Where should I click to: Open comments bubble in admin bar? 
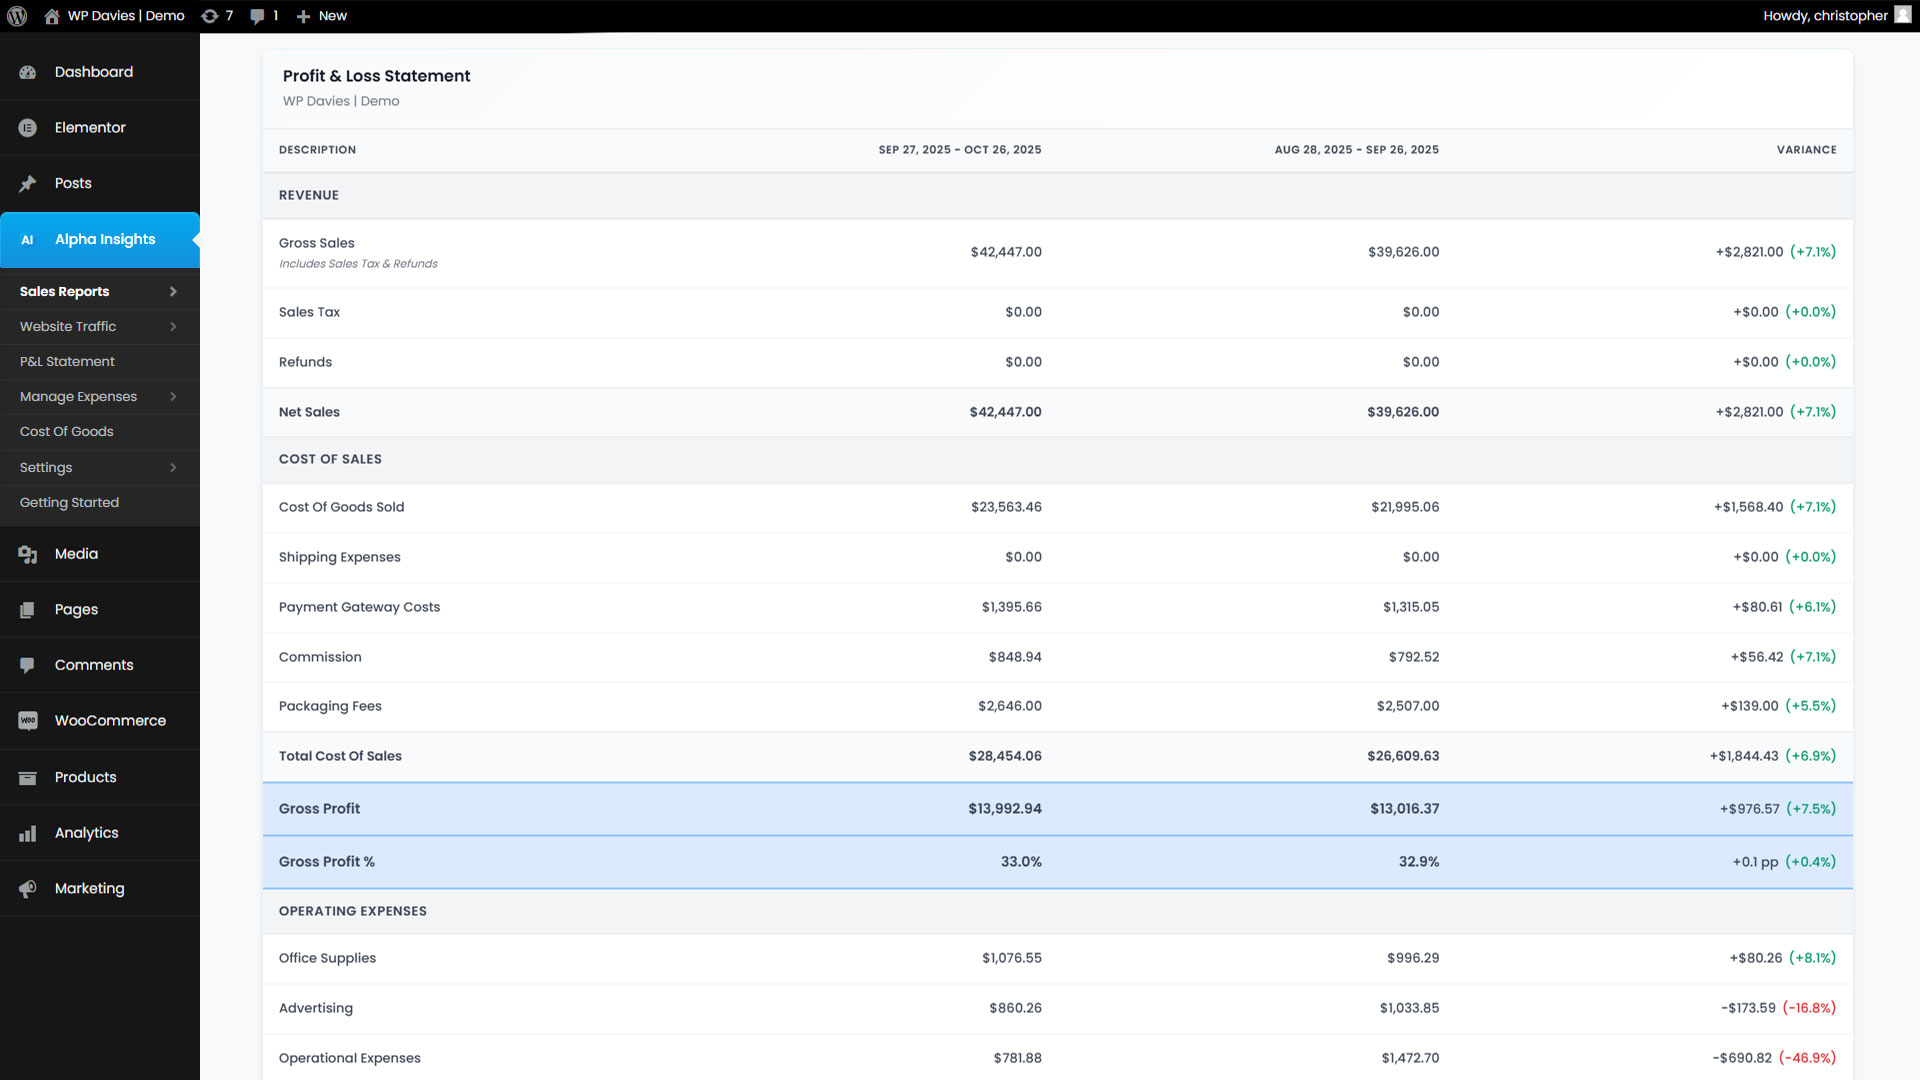click(258, 16)
